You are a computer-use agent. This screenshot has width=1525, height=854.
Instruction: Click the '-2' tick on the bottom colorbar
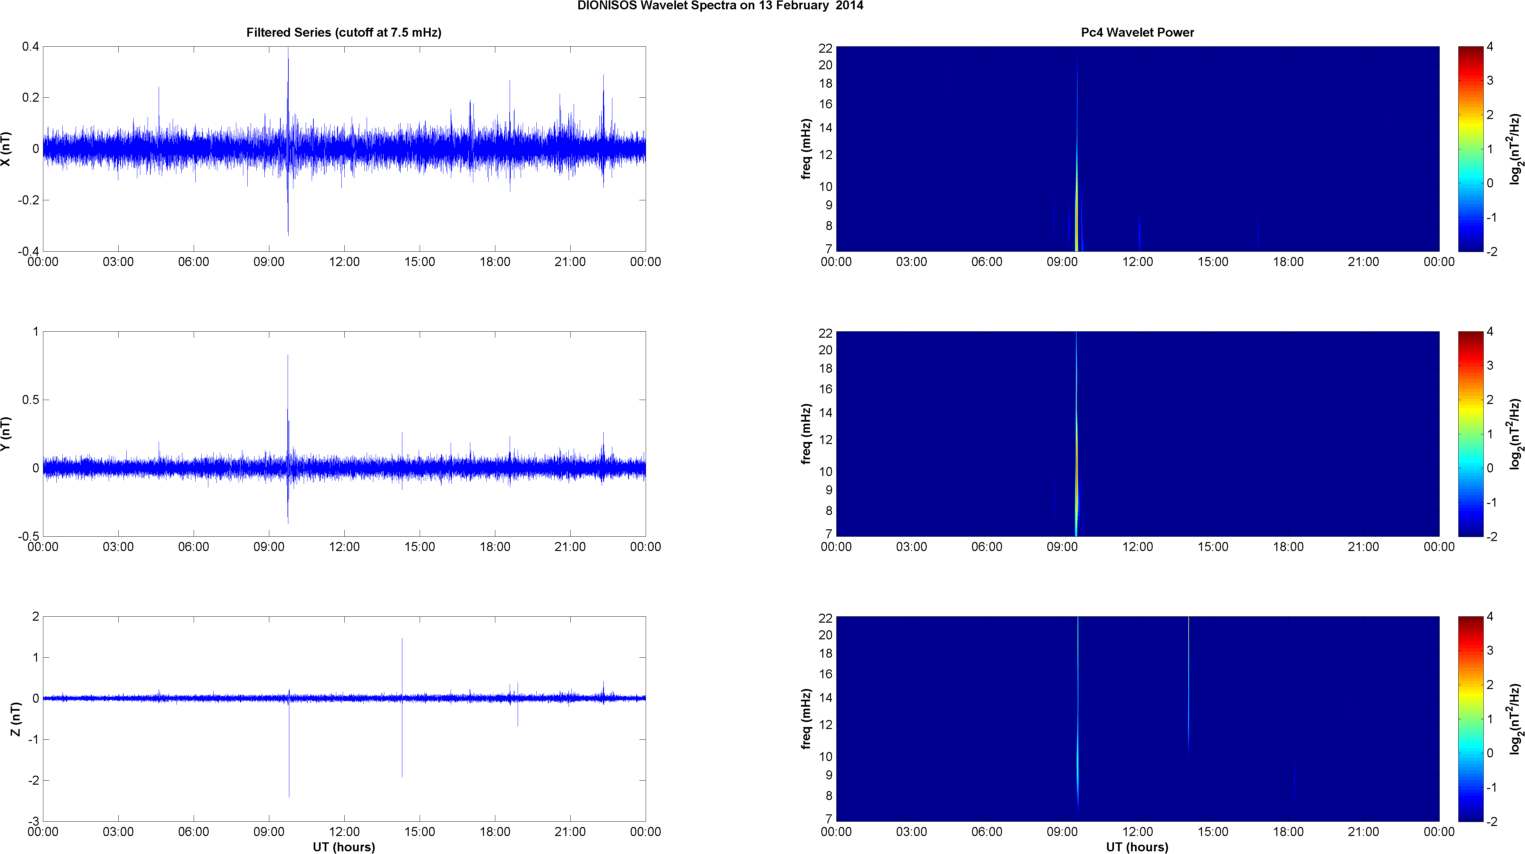coord(1492,821)
